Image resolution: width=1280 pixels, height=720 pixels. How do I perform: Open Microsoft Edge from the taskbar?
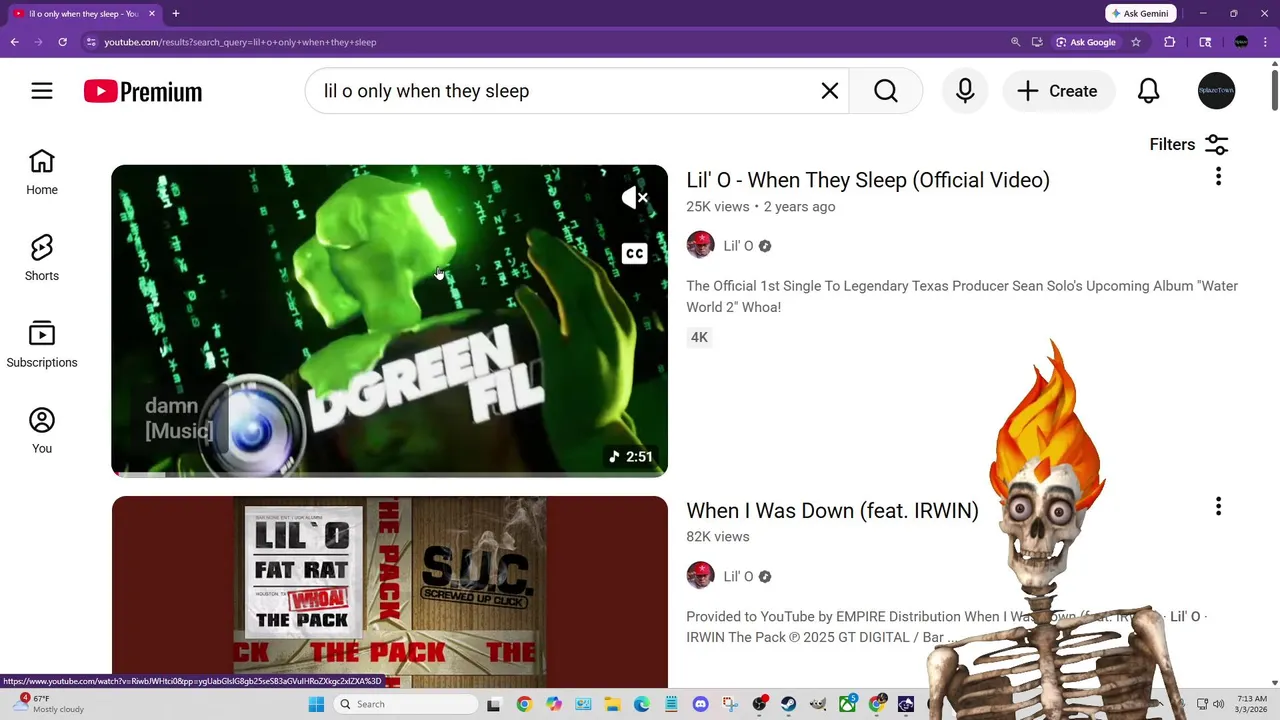point(641,704)
